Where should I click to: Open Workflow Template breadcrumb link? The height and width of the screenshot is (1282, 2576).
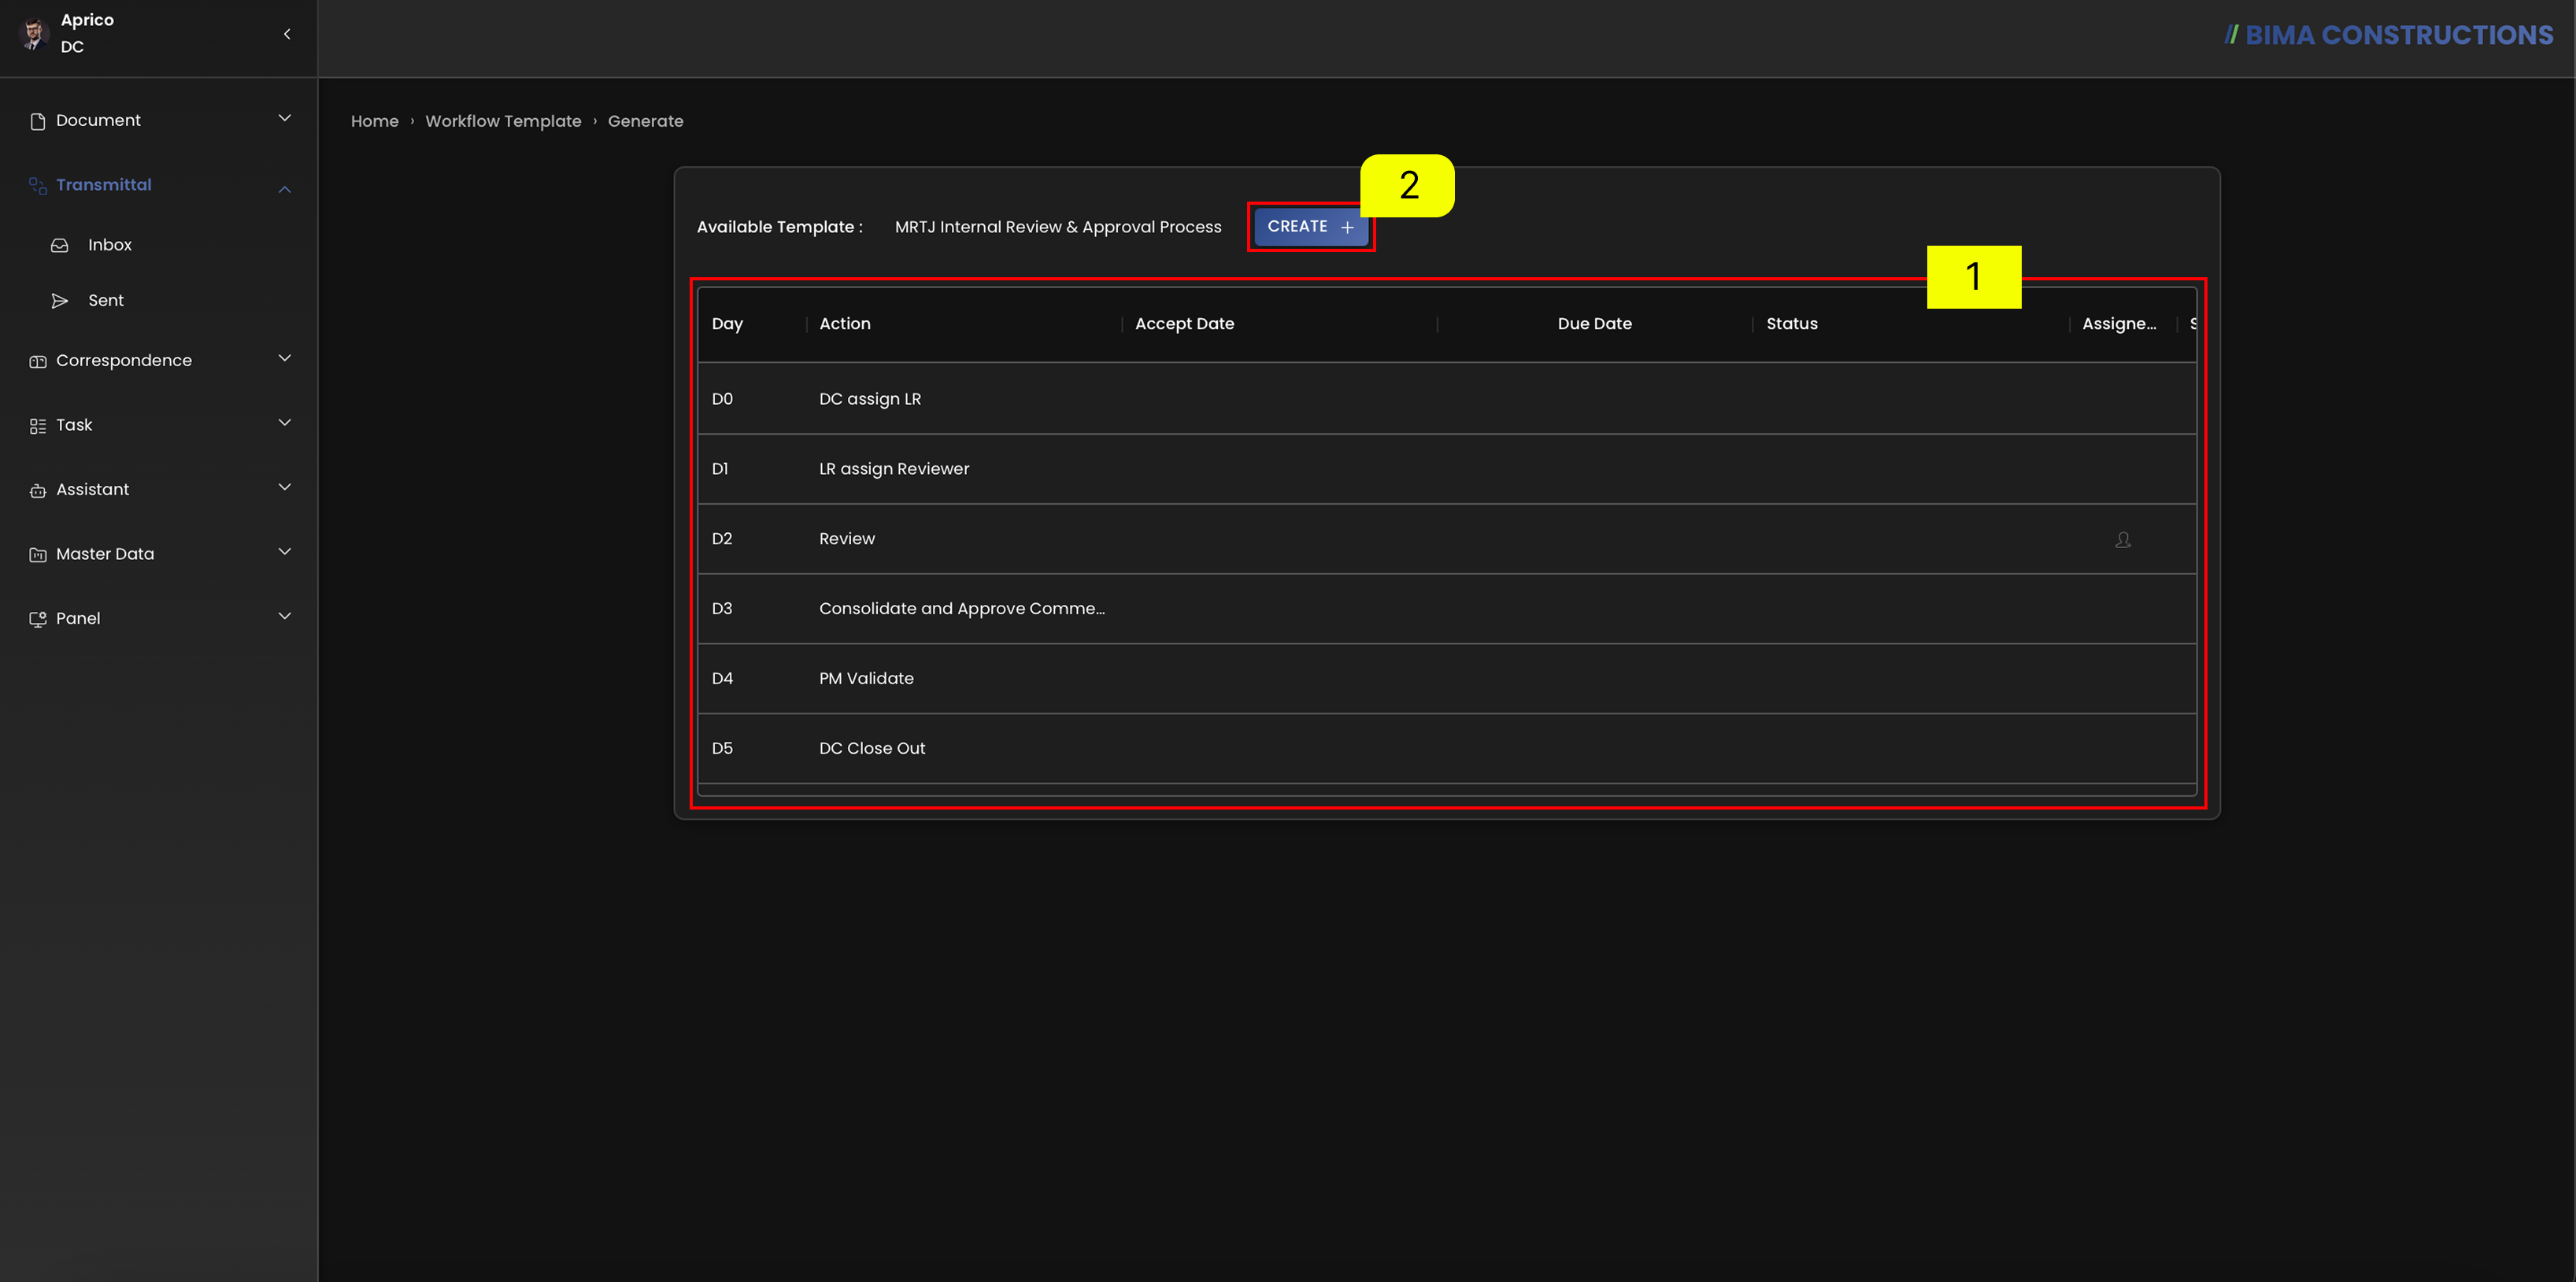pyautogui.click(x=503, y=121)
